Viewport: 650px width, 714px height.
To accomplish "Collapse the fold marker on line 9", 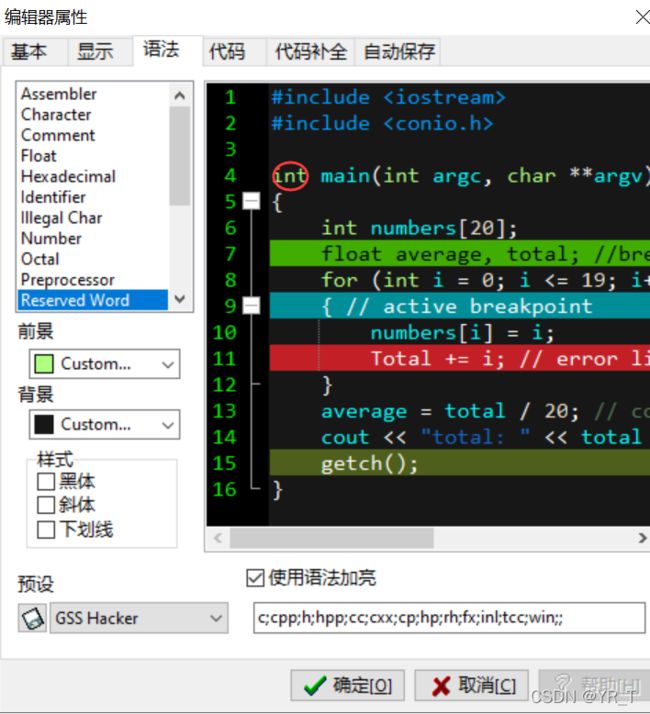I will [x=251, y=306].
